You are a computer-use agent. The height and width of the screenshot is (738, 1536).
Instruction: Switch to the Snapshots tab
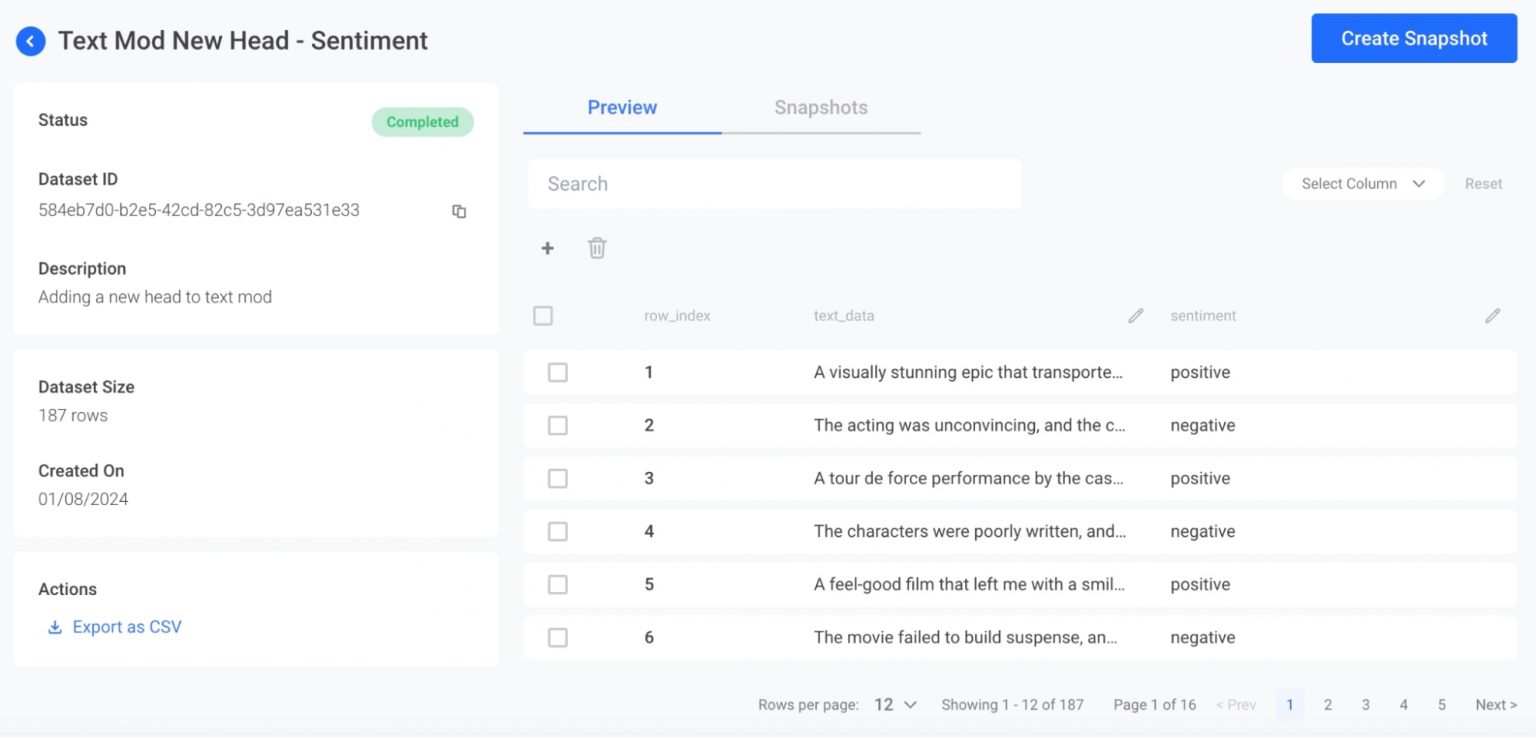(820, 107)
